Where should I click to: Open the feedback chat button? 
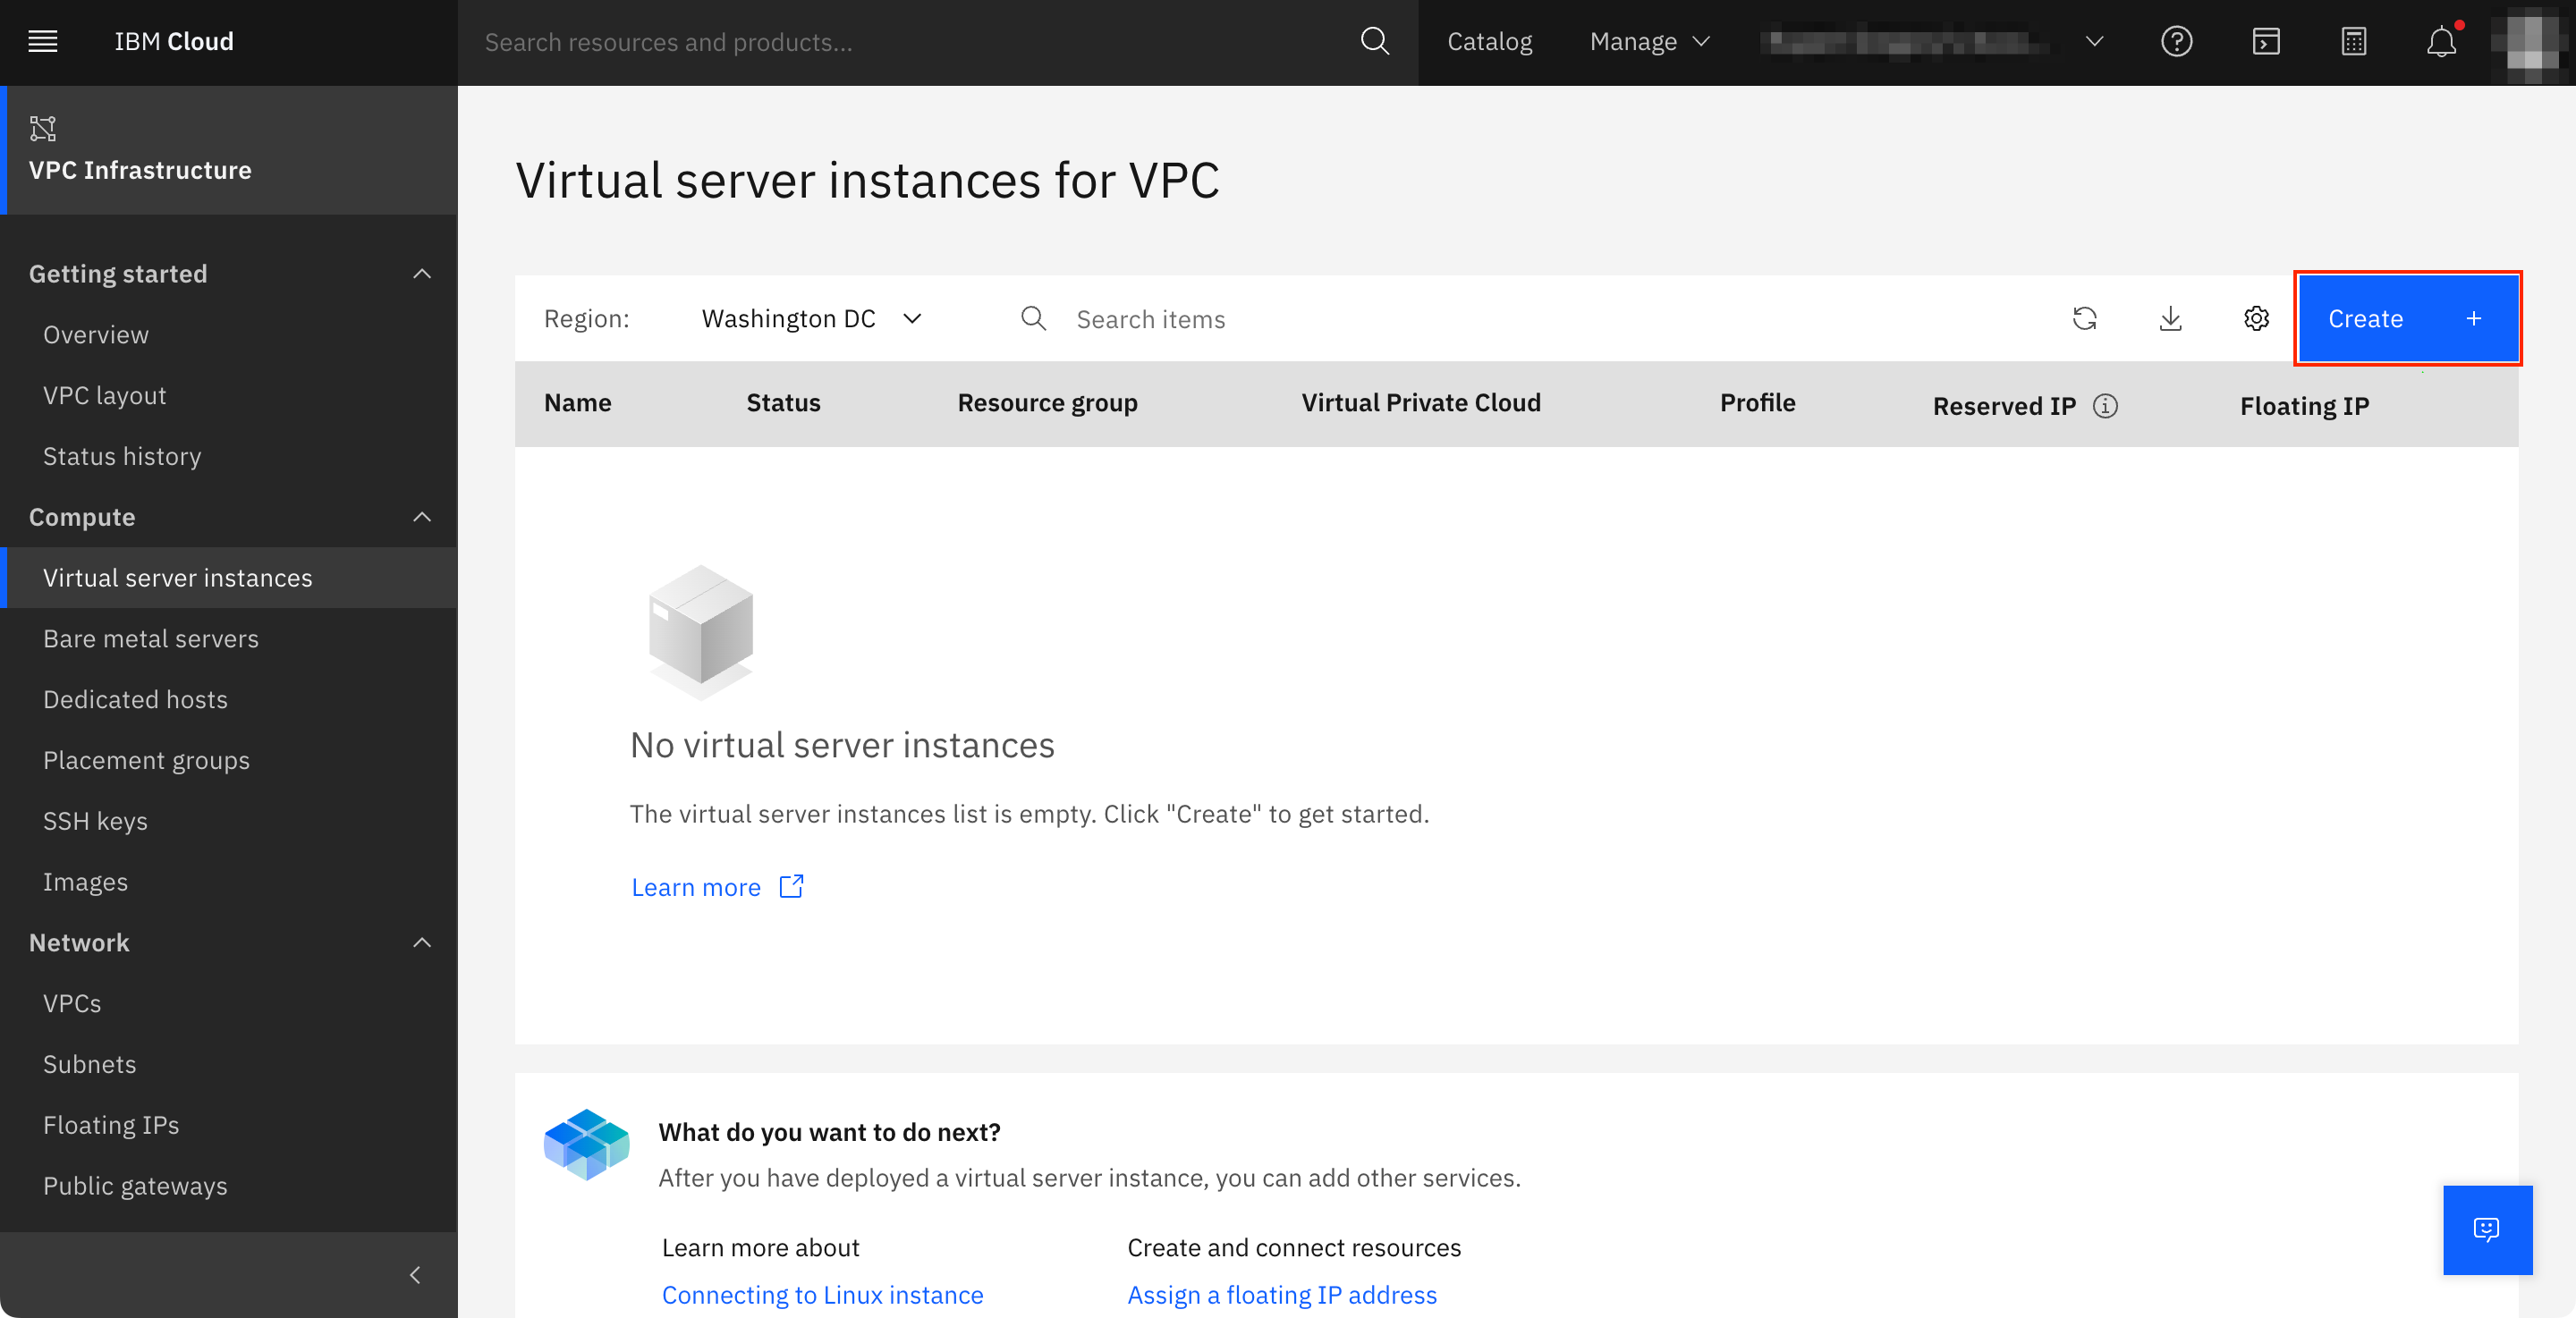2487,1230
